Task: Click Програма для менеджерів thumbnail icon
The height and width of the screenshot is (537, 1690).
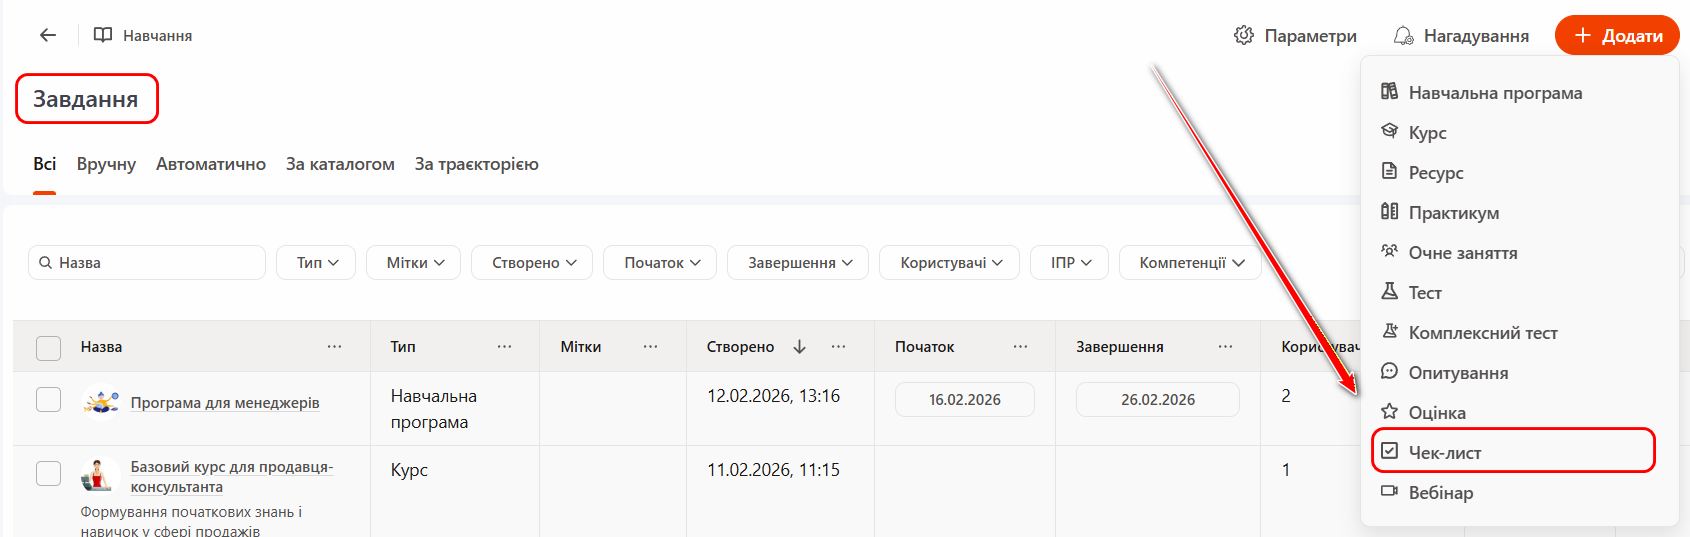Action: (101, 401)
